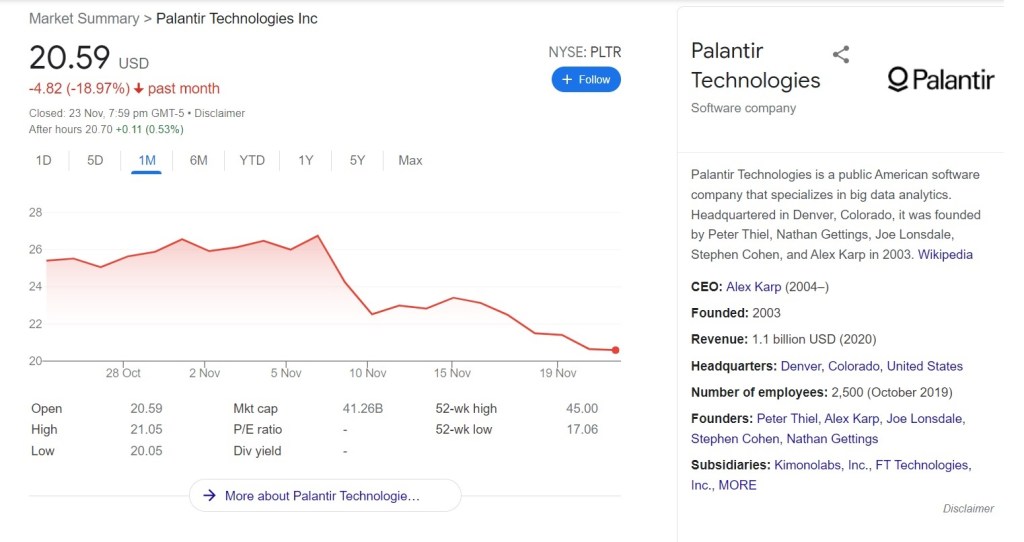Image resolution: width=1024 pixels, height=542 pixels.
Task: Open the Kimonolabs, Inc. subsidiary link
Action: coord(820,465)
